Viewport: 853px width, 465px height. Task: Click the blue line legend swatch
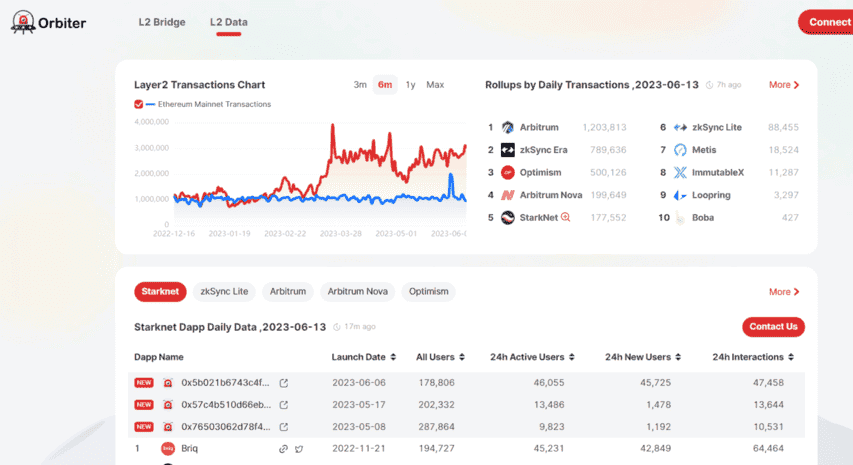pyautogui.click(x=151, y=104)
